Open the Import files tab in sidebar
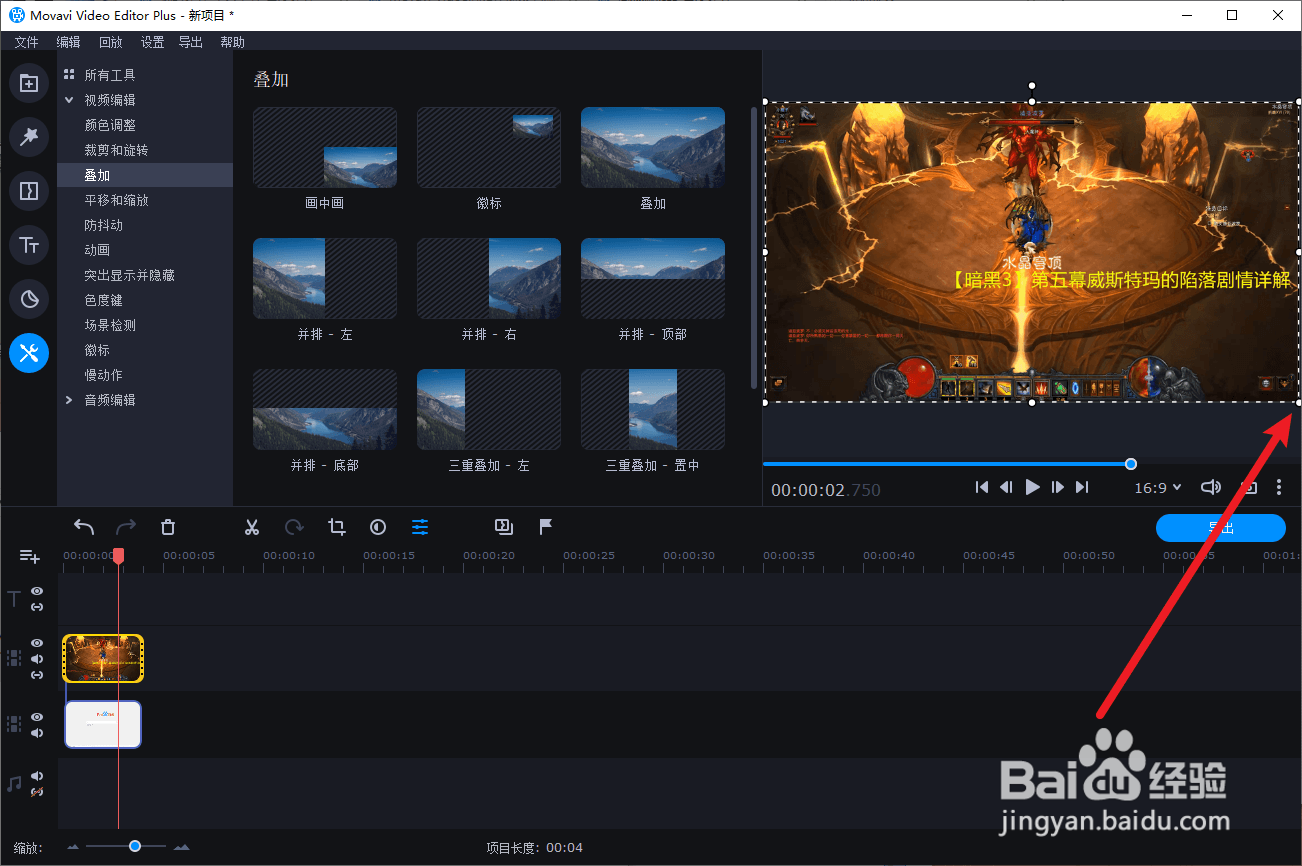 point(29,84)
